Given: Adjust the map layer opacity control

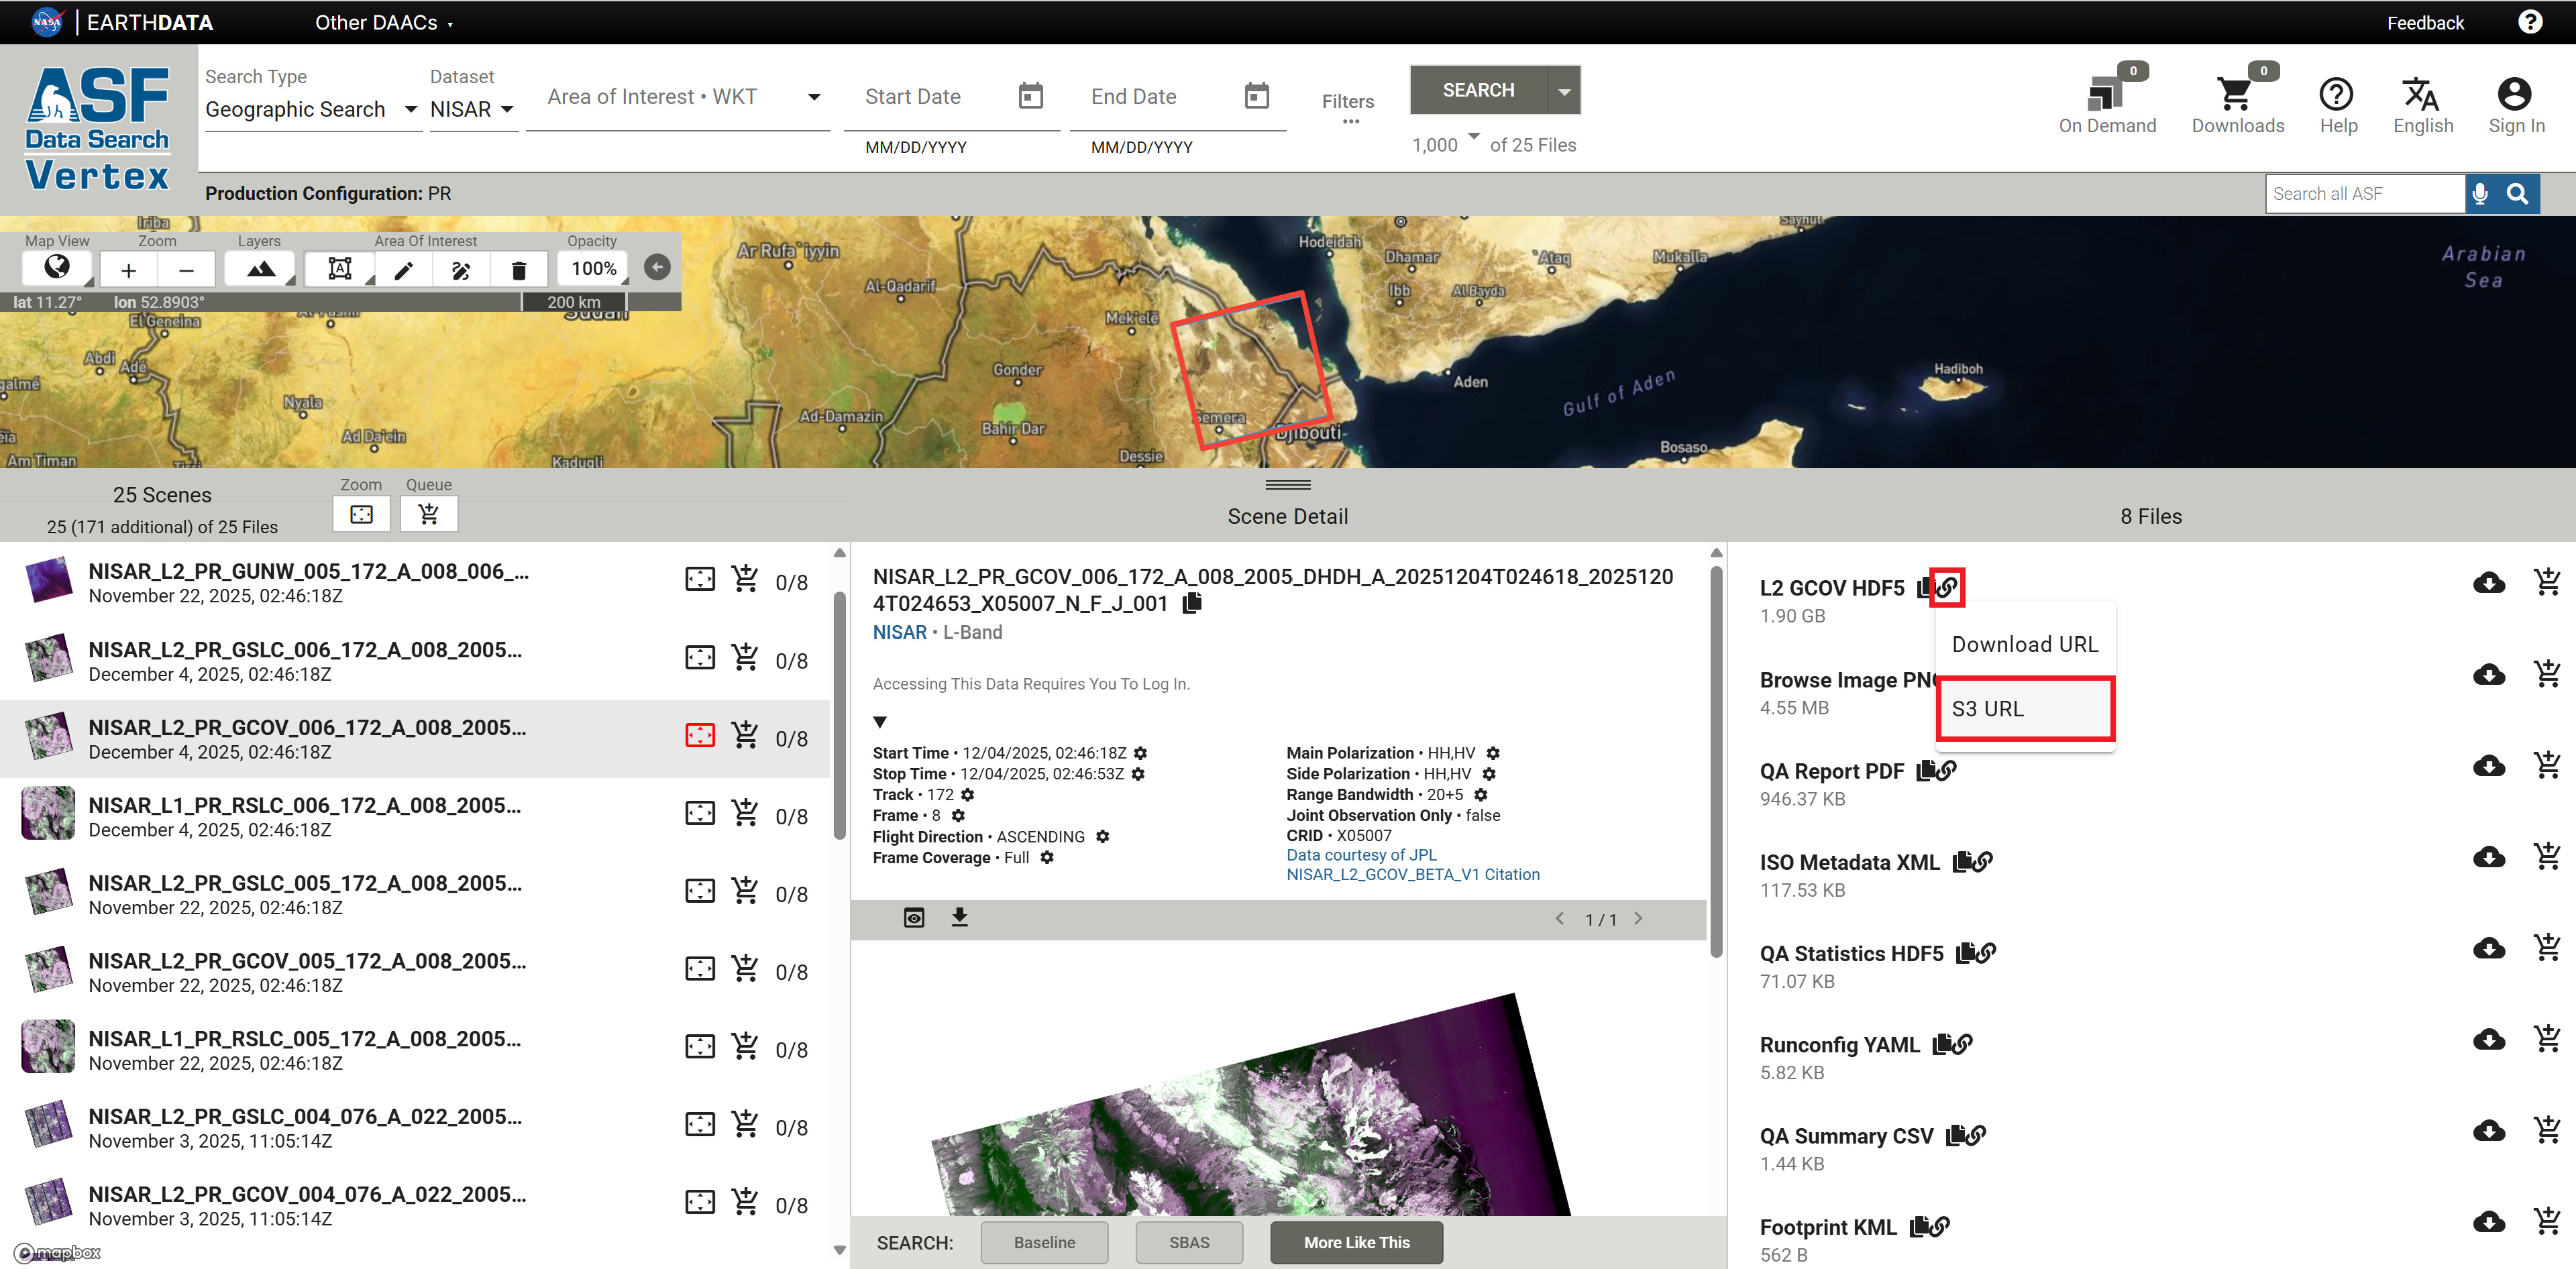Looking at the screenshot, I should pos(592,268).
